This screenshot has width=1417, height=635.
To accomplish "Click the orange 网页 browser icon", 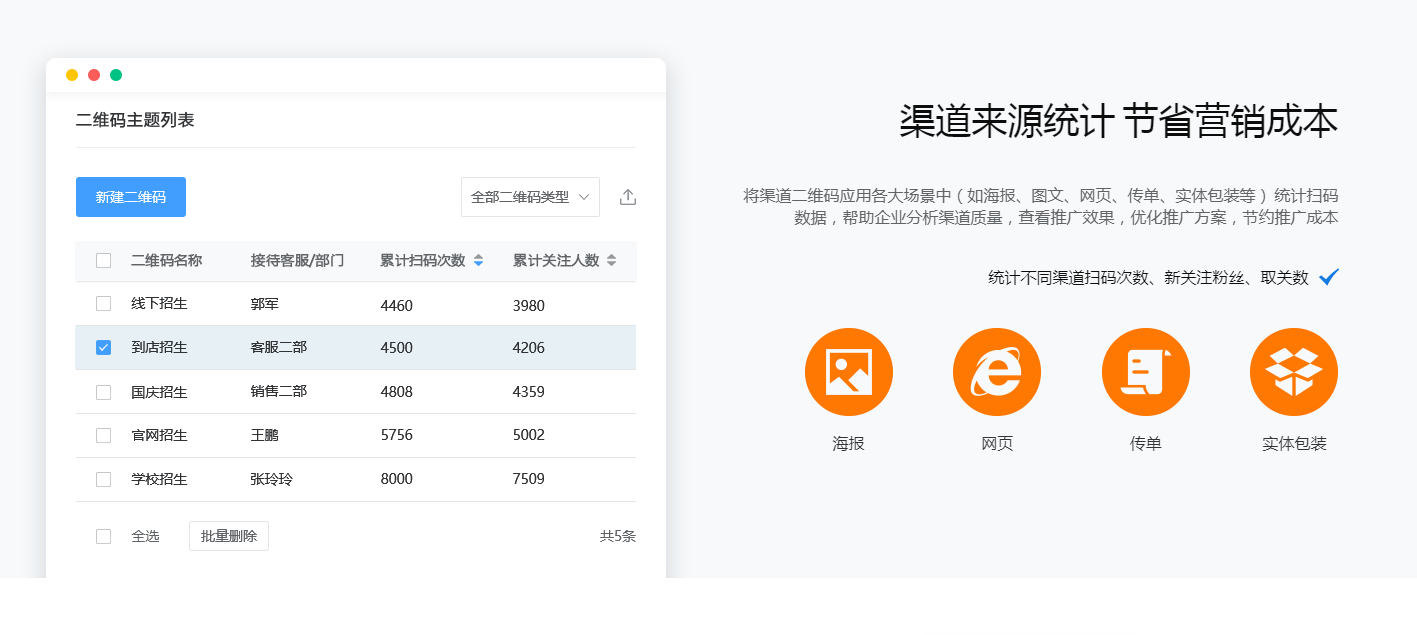I will point(996,372).
